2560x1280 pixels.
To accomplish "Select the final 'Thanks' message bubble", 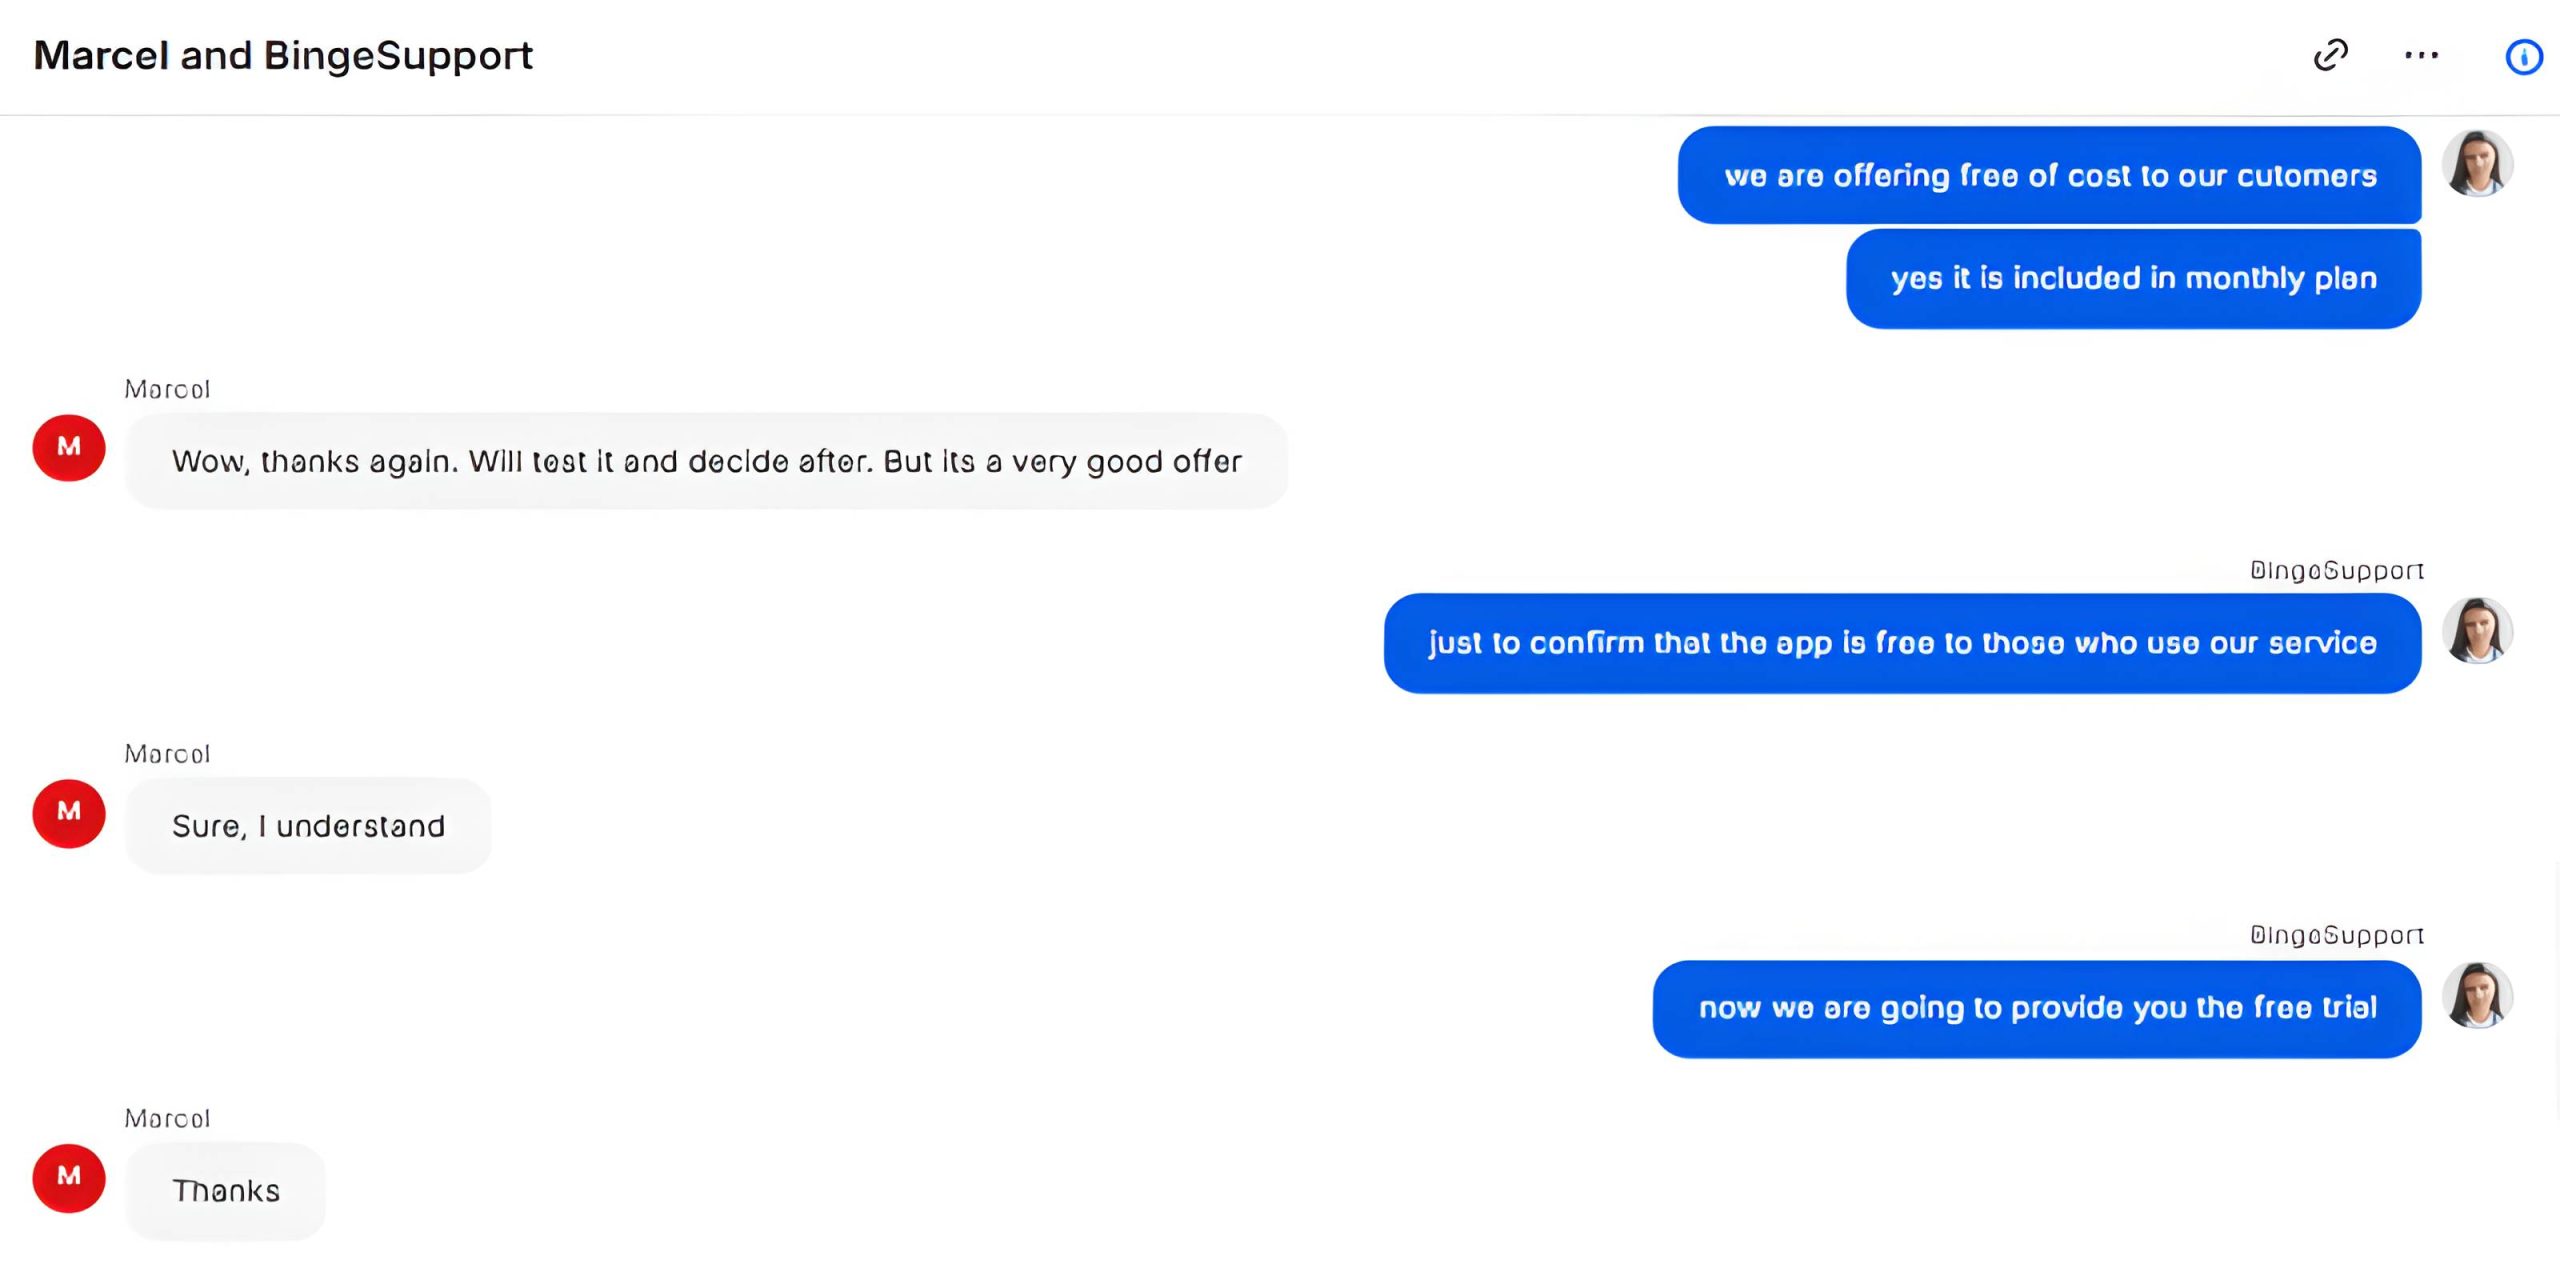I will pos(226,1191).
